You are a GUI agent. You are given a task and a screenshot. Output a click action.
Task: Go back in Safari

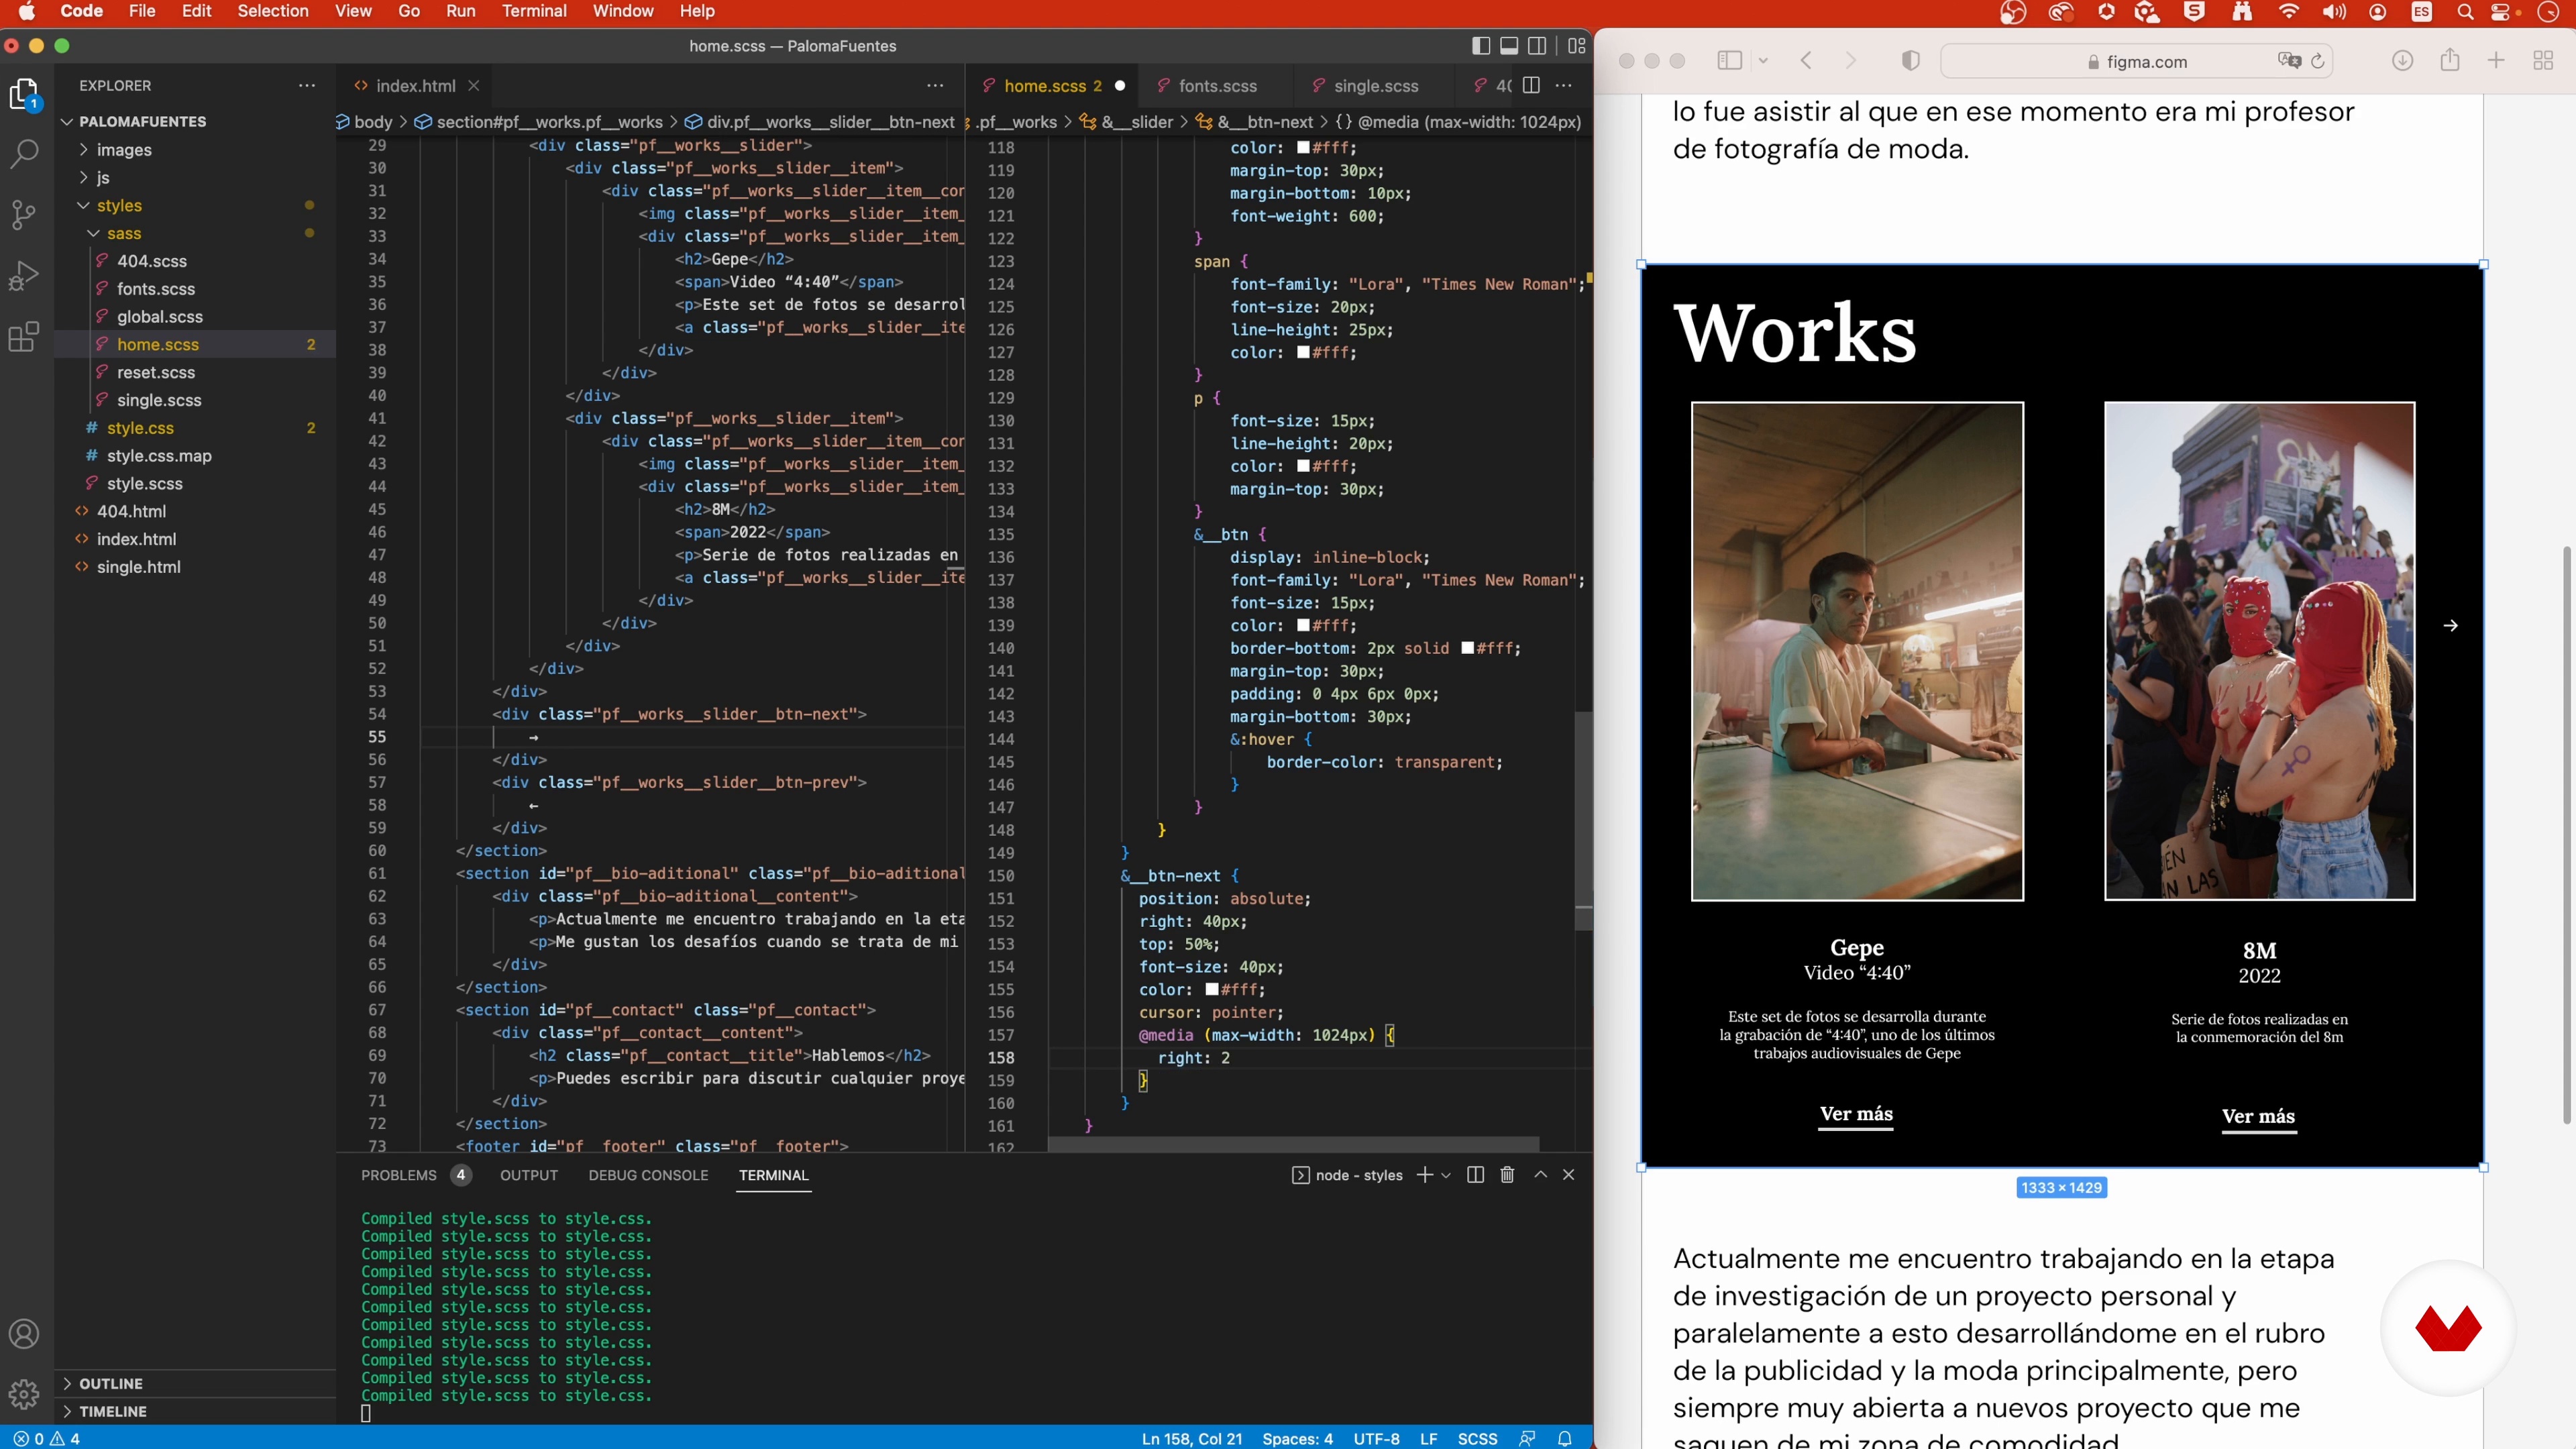pos(1806,61)
